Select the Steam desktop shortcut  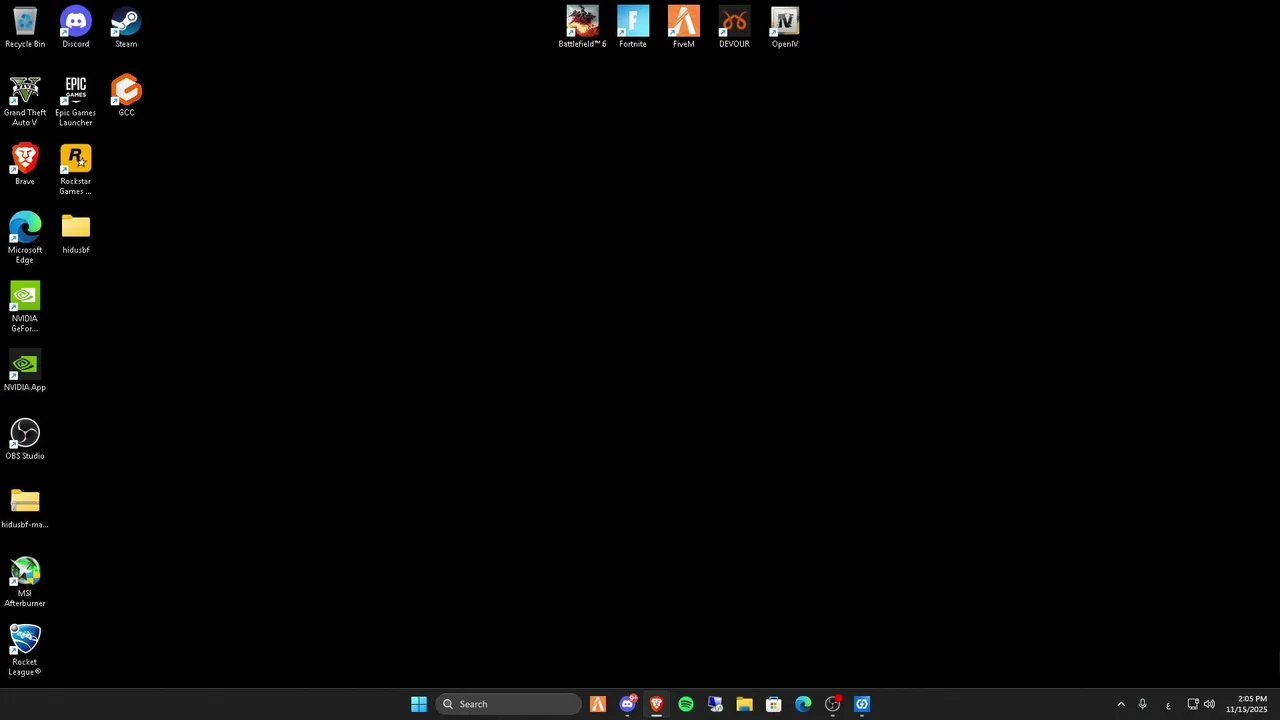126,28
